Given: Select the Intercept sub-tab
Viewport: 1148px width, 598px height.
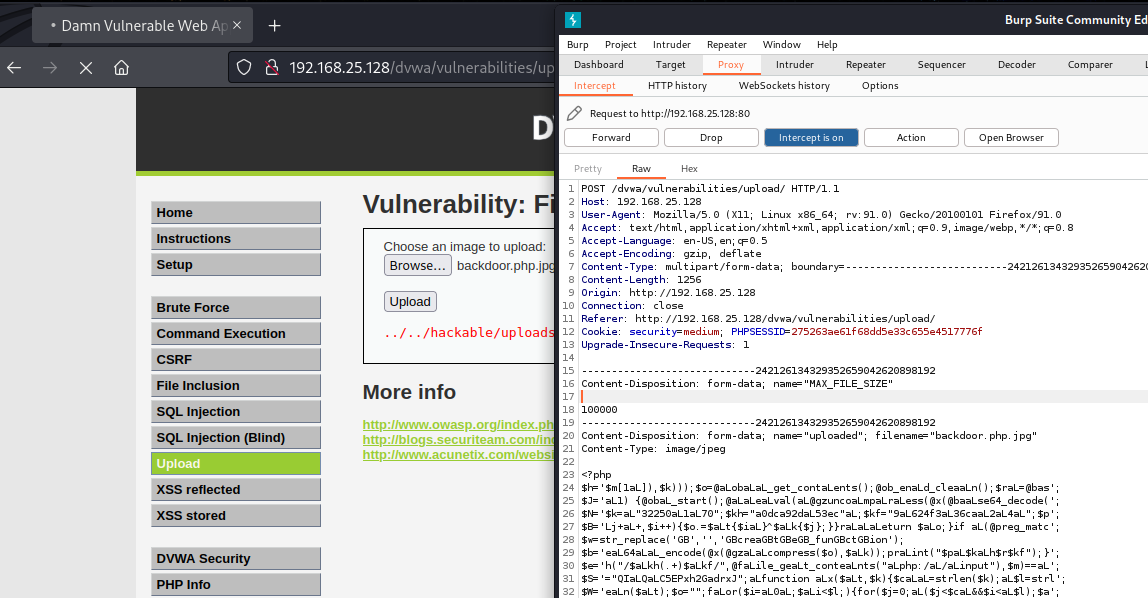Looking at the screenshot, I should point(594,86).
